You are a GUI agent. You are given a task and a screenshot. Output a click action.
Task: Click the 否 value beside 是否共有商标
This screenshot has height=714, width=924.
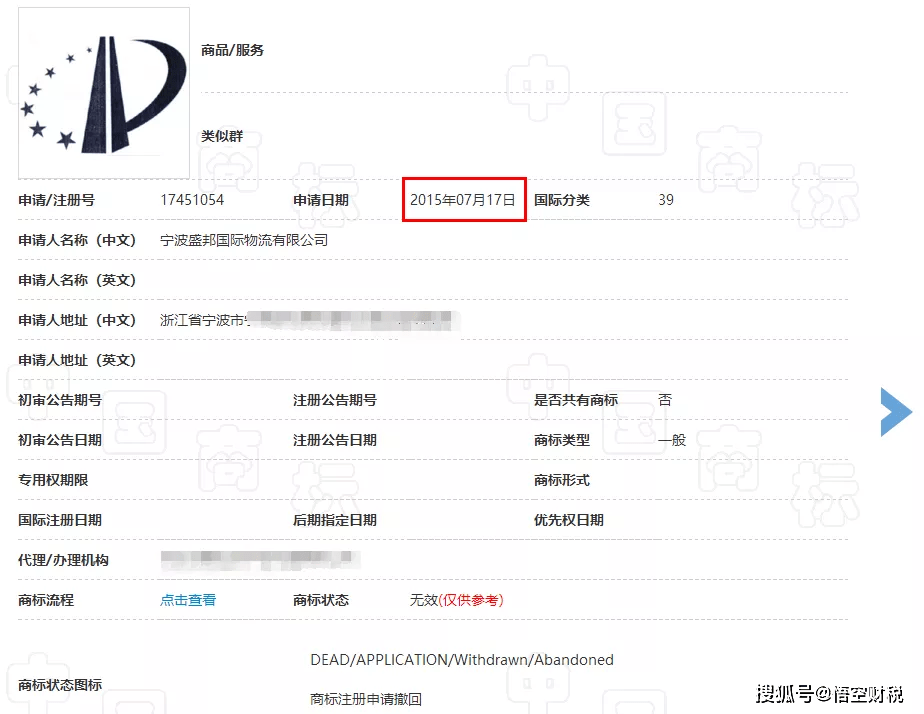click(665, 399)
